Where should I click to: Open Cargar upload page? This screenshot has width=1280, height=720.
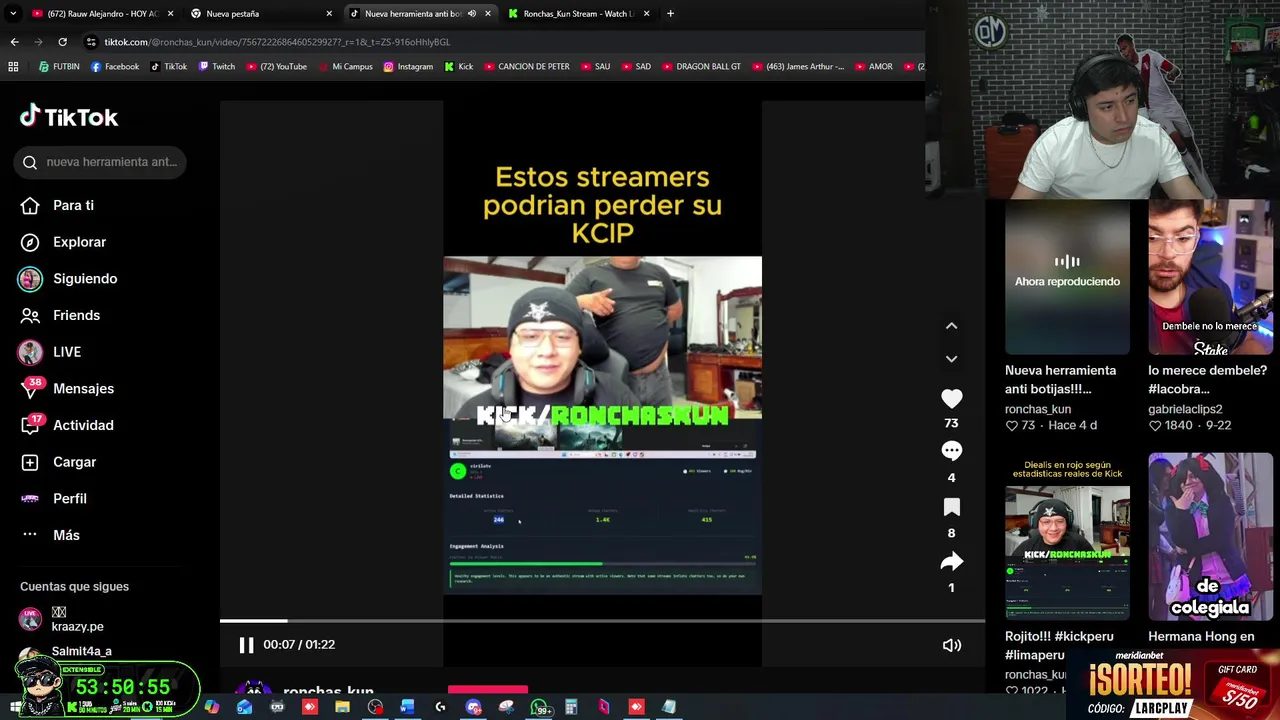pyautogui.click(x=58, y=462)
